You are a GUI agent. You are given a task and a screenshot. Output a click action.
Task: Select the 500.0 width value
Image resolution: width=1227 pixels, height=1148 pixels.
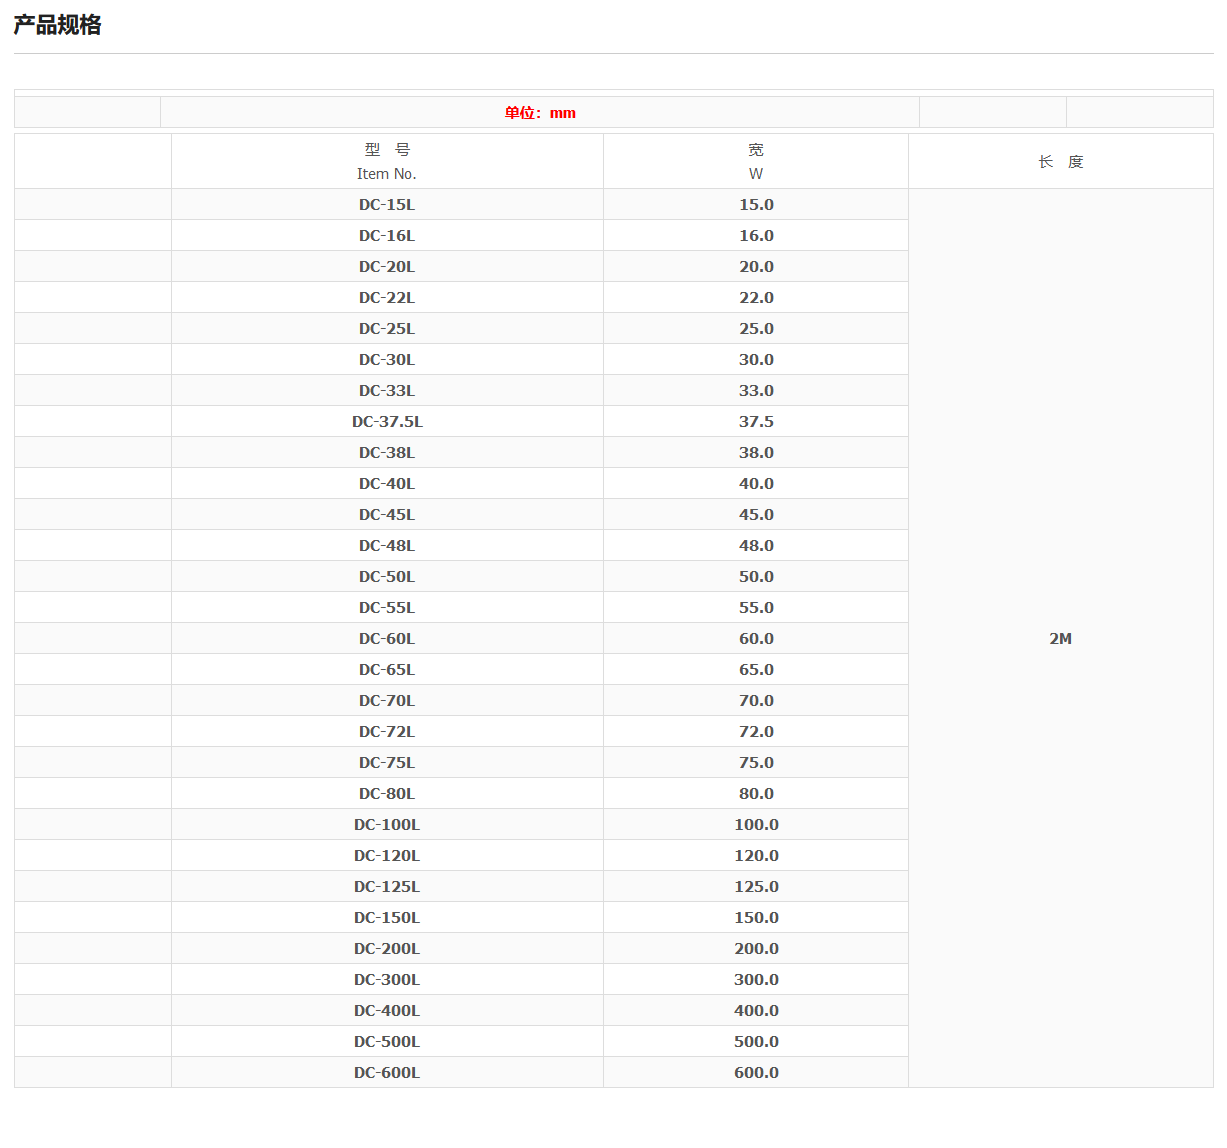pyautogui.click(x=756, y=1042)
